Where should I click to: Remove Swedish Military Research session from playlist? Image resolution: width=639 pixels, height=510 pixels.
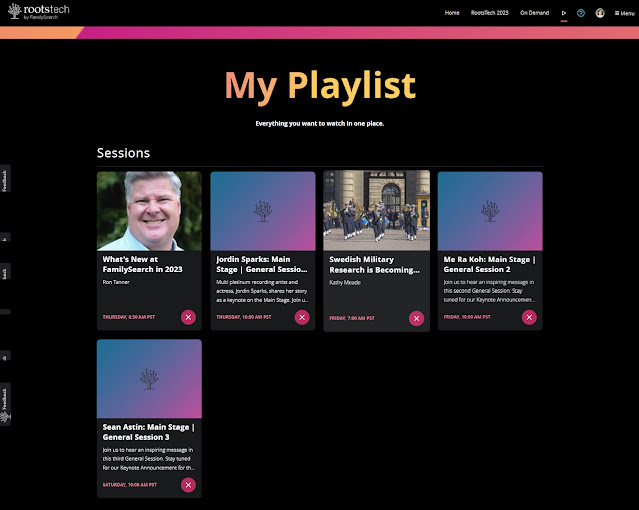coord(416,318)
